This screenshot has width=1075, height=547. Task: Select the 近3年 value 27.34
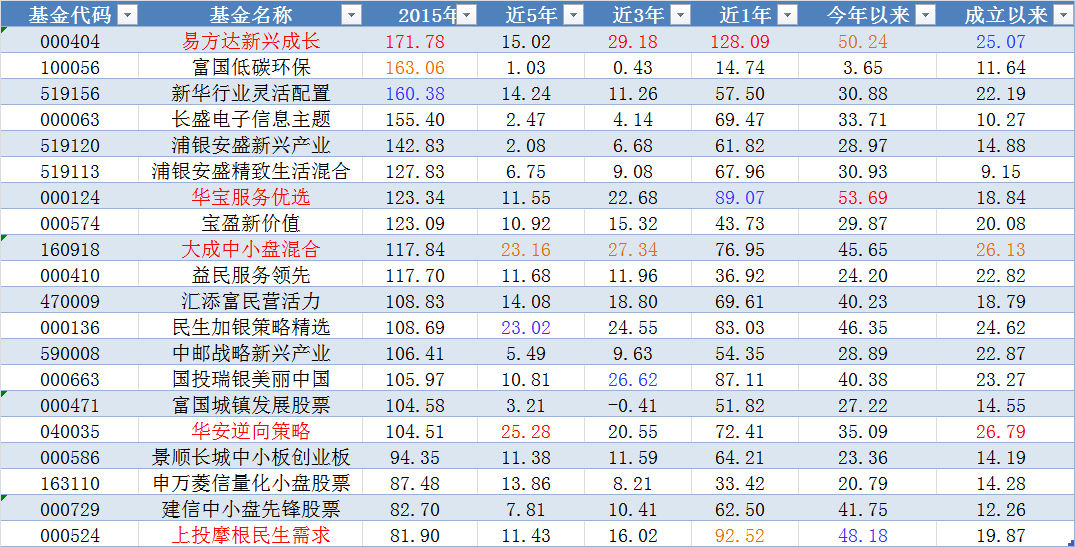633,250
